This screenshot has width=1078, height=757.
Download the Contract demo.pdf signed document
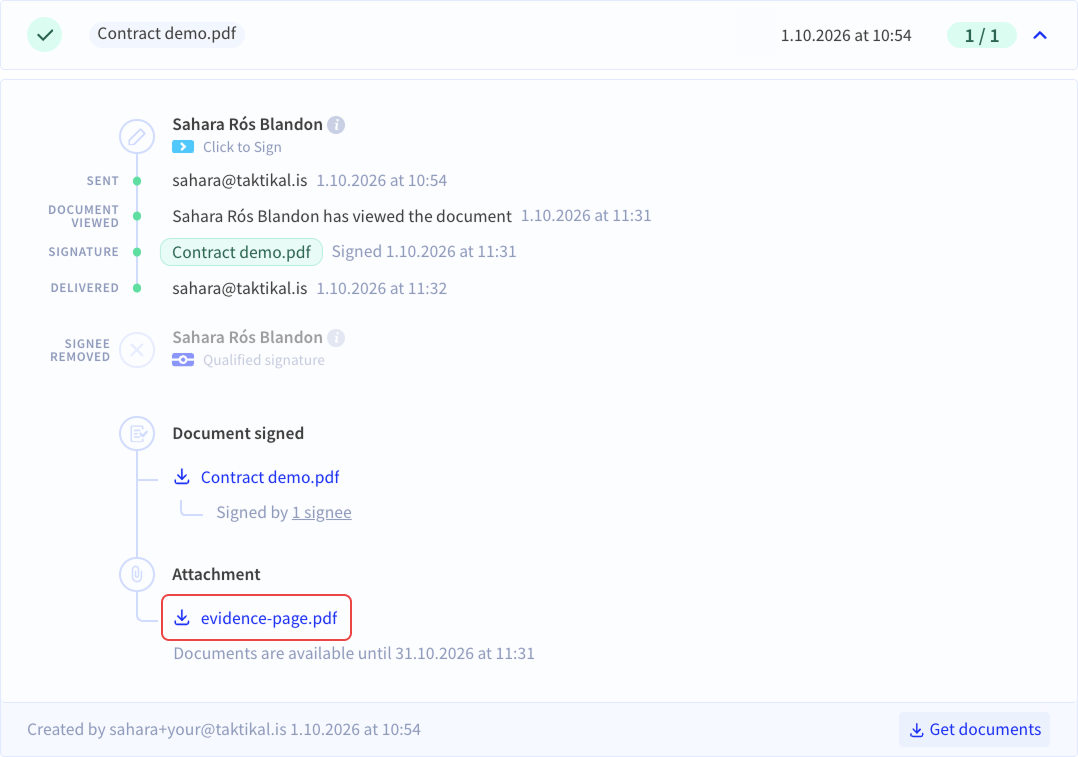pyautogui.click(x=270, y=477)
